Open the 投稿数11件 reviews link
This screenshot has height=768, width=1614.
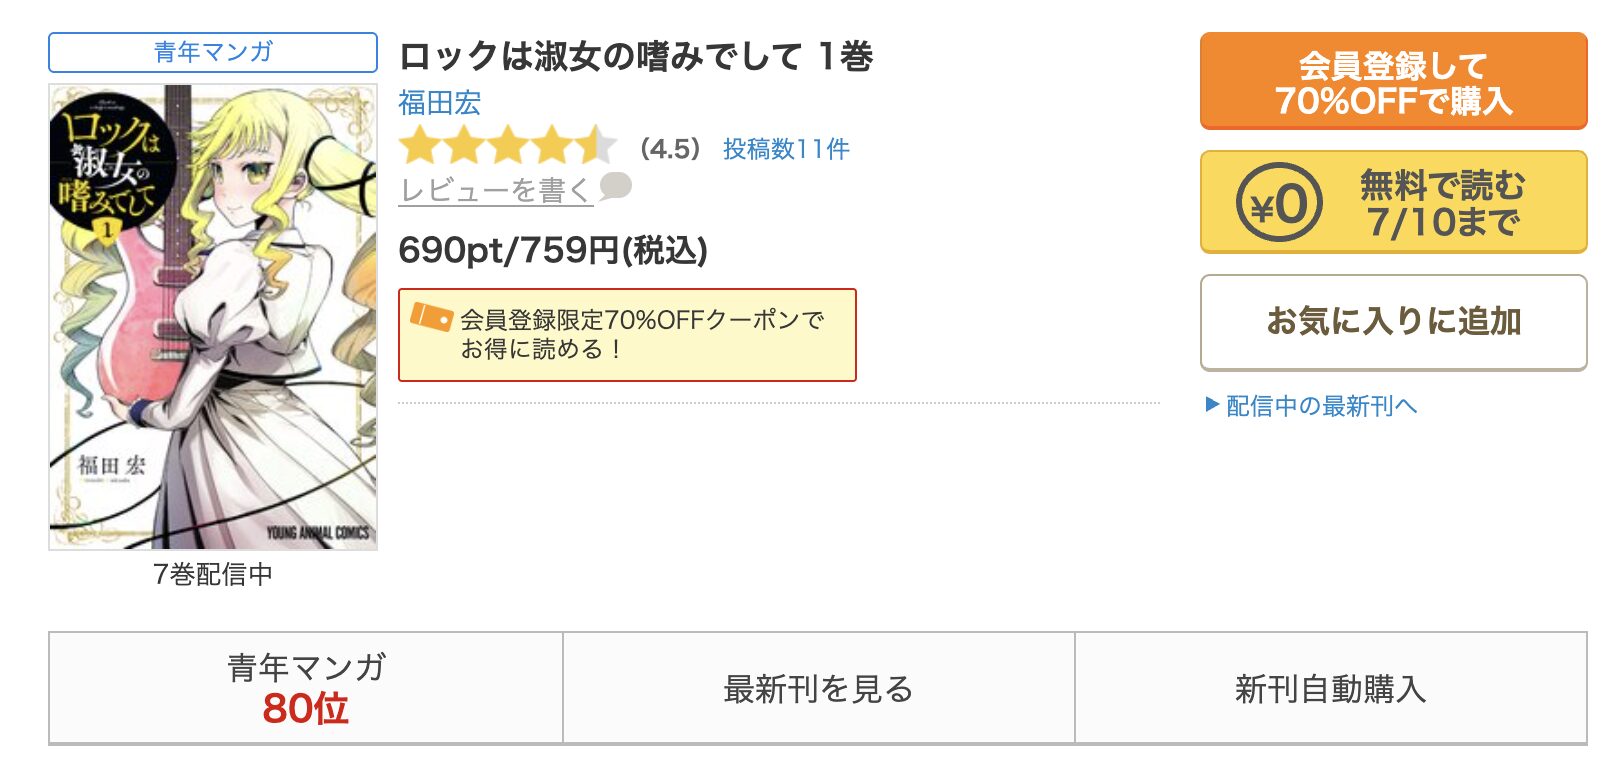coord(786,149)
